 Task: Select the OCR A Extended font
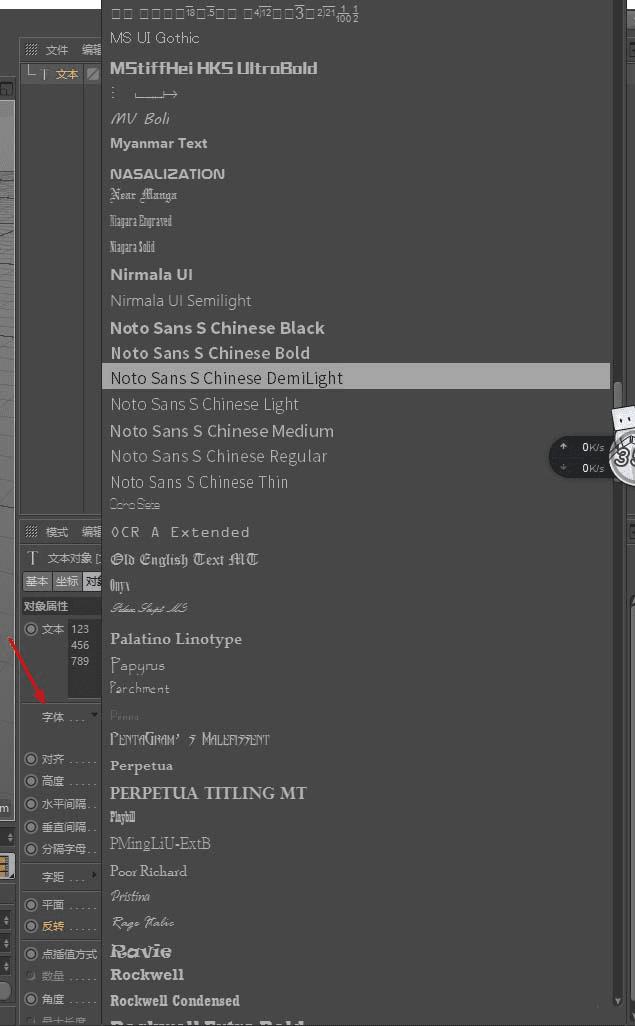(x=180, y=533)
